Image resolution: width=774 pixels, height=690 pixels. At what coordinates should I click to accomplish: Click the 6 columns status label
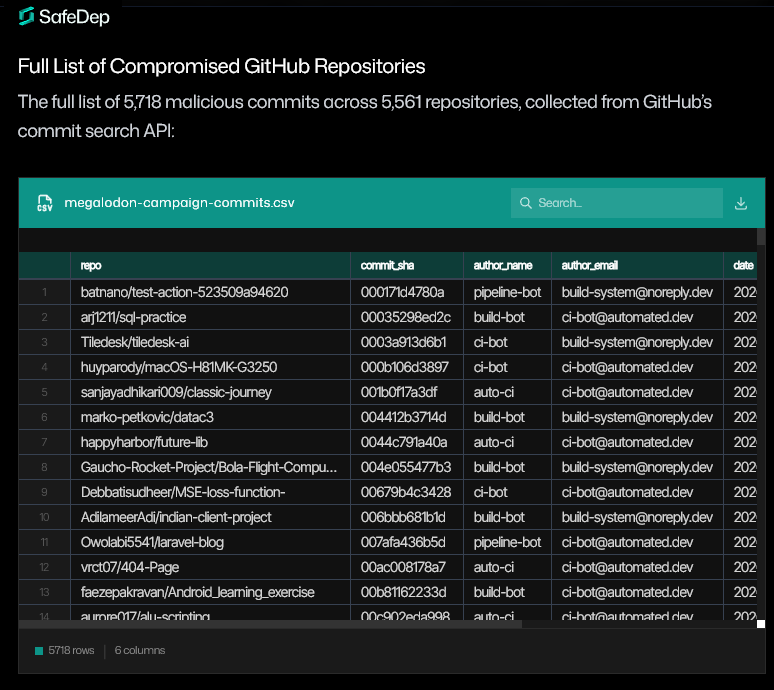140,651
